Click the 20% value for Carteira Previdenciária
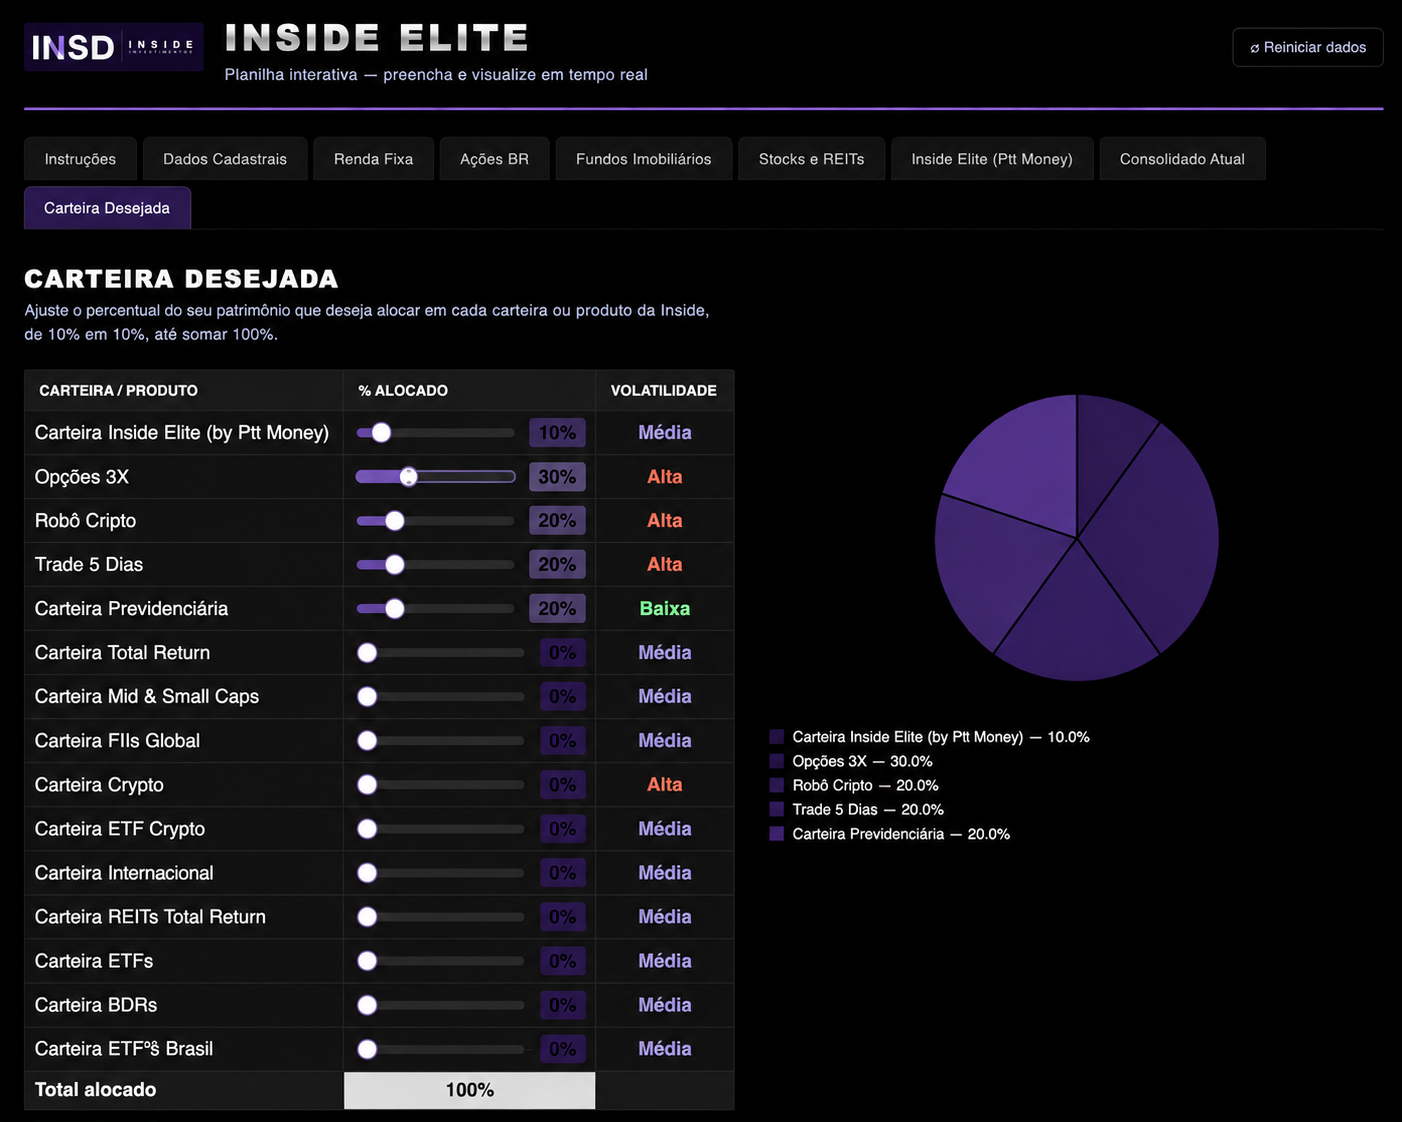This screenshot has width=1402, height=1122. (x=557, y=609)
